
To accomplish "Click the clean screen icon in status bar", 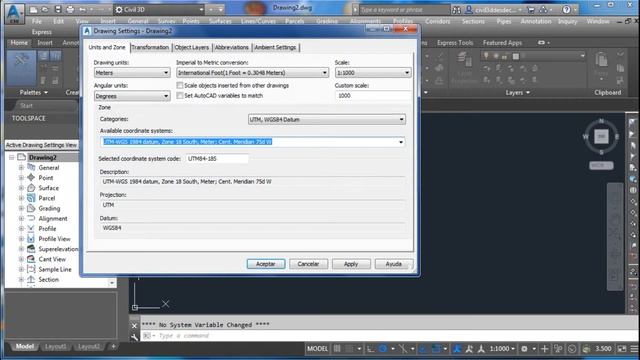I will coord(622,349).
